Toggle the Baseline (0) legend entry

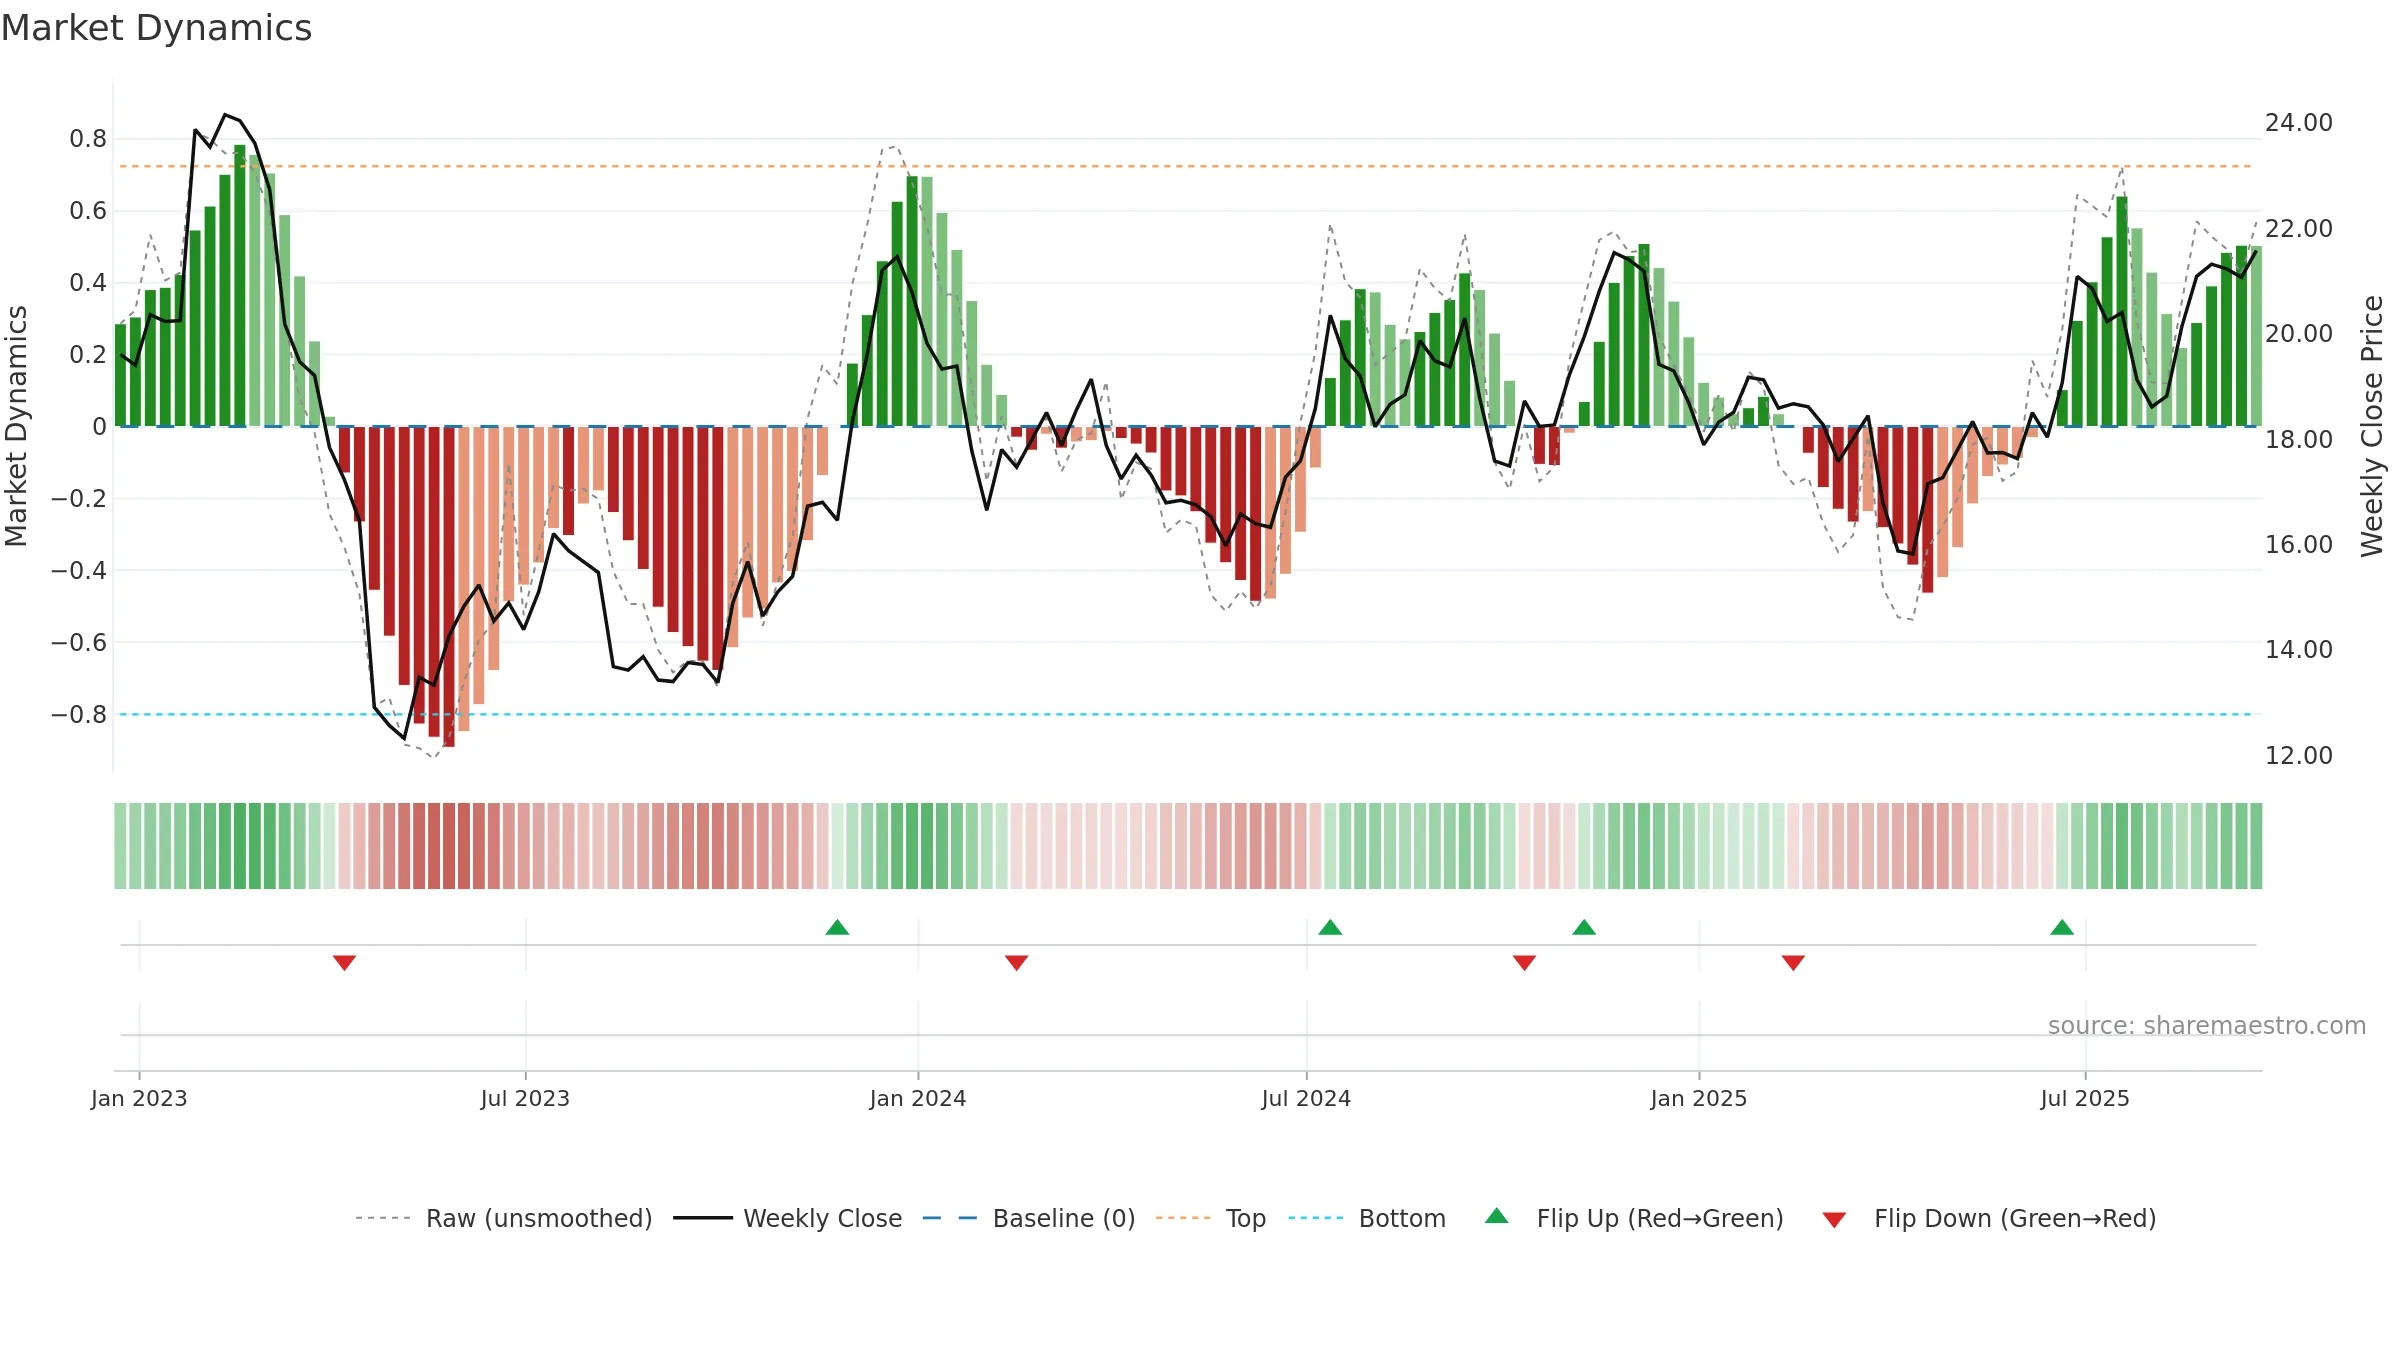1029,1218
